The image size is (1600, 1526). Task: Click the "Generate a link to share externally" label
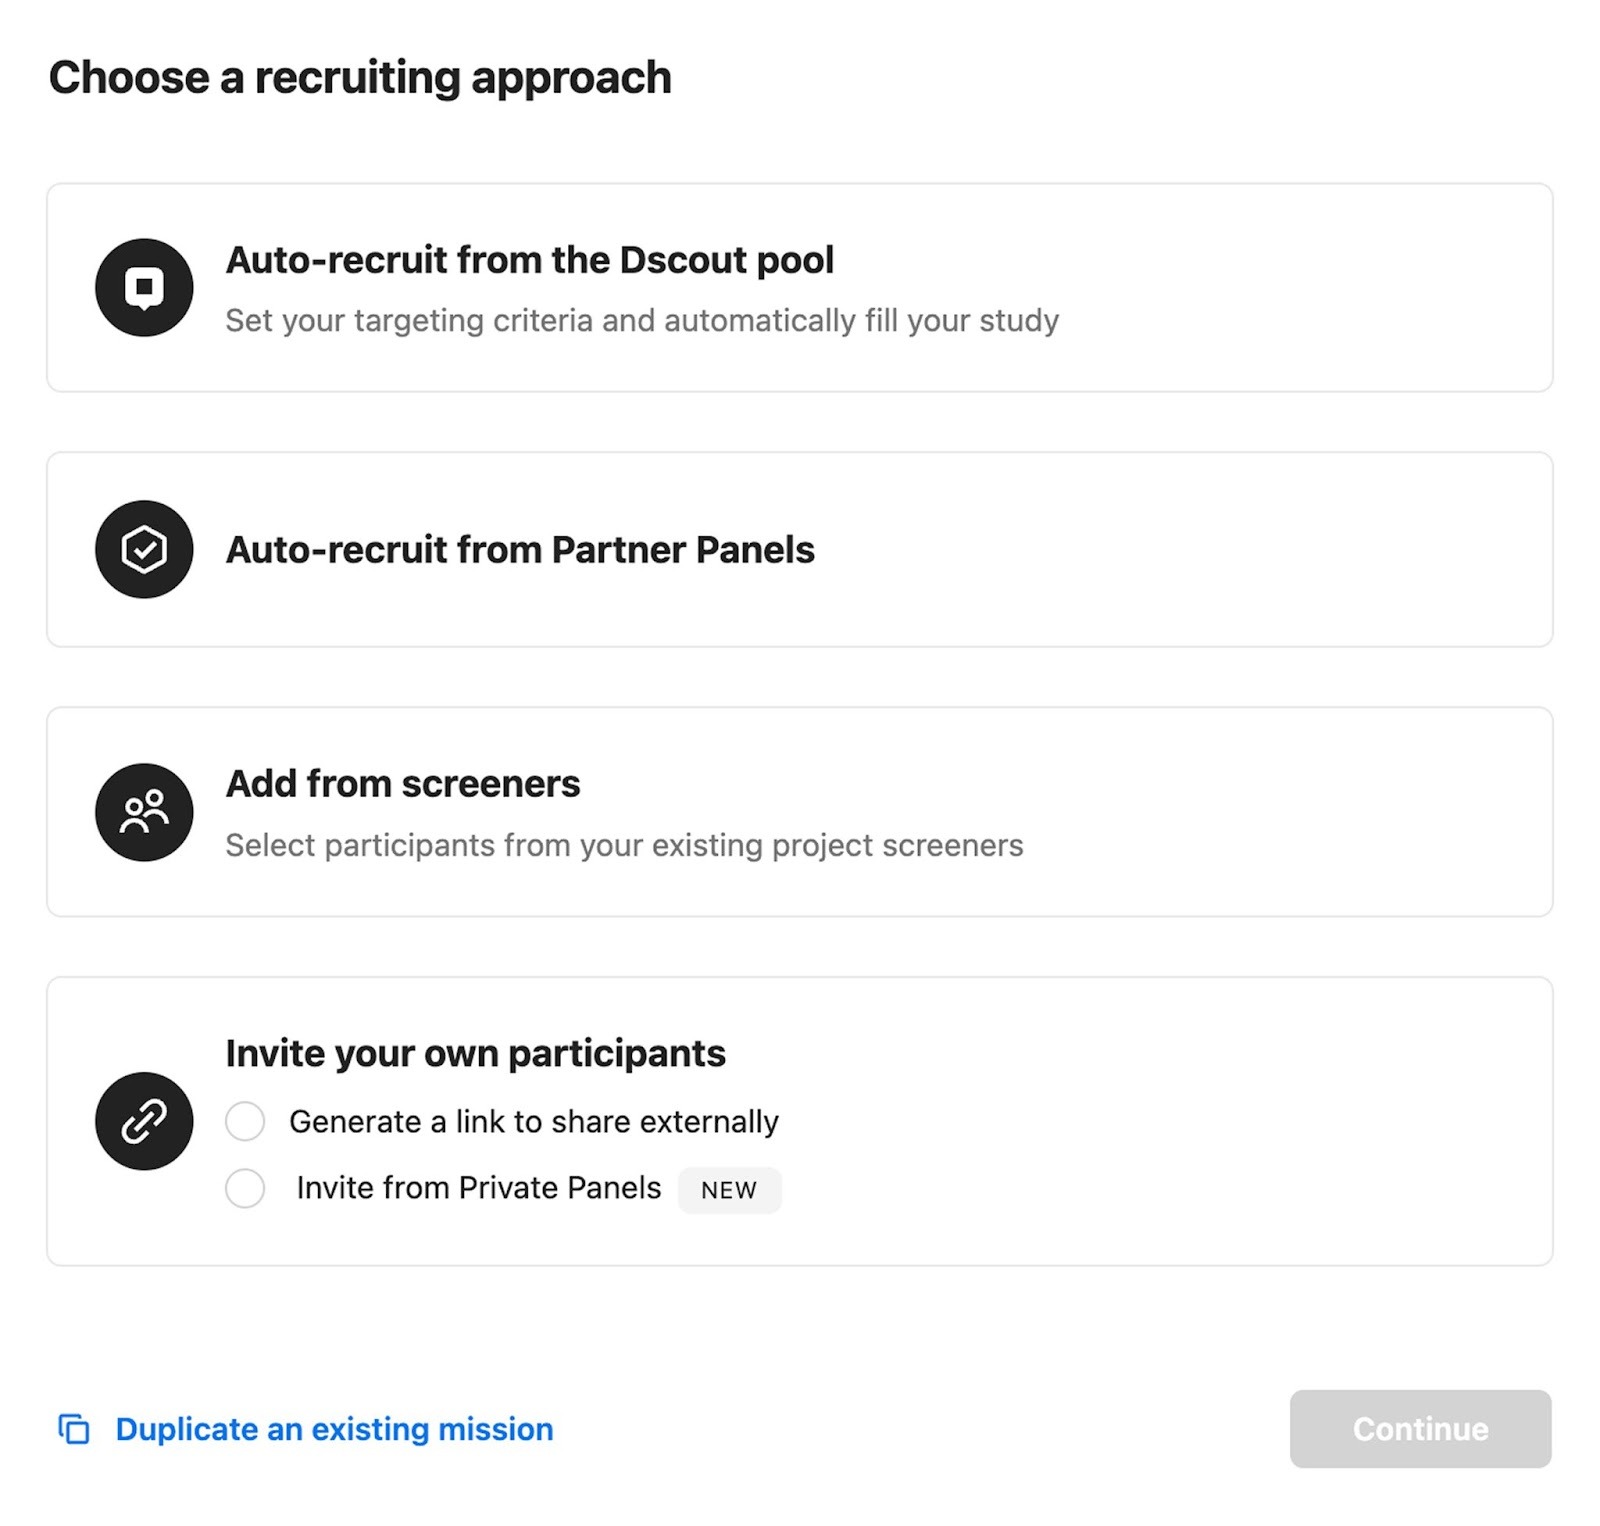pos(534,1122)
